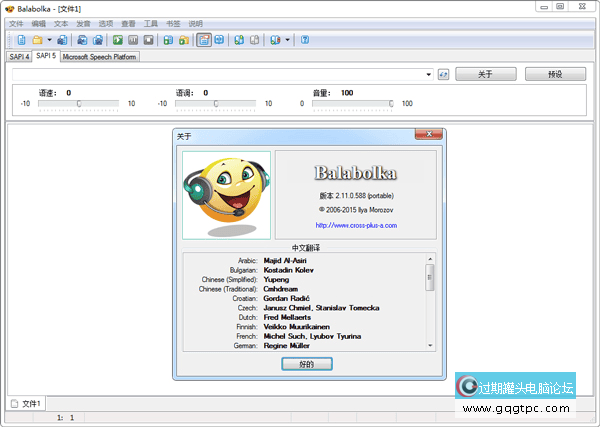
Task: Open the 文件 menu
Action: pyautogui.click(x=15, y=22)
